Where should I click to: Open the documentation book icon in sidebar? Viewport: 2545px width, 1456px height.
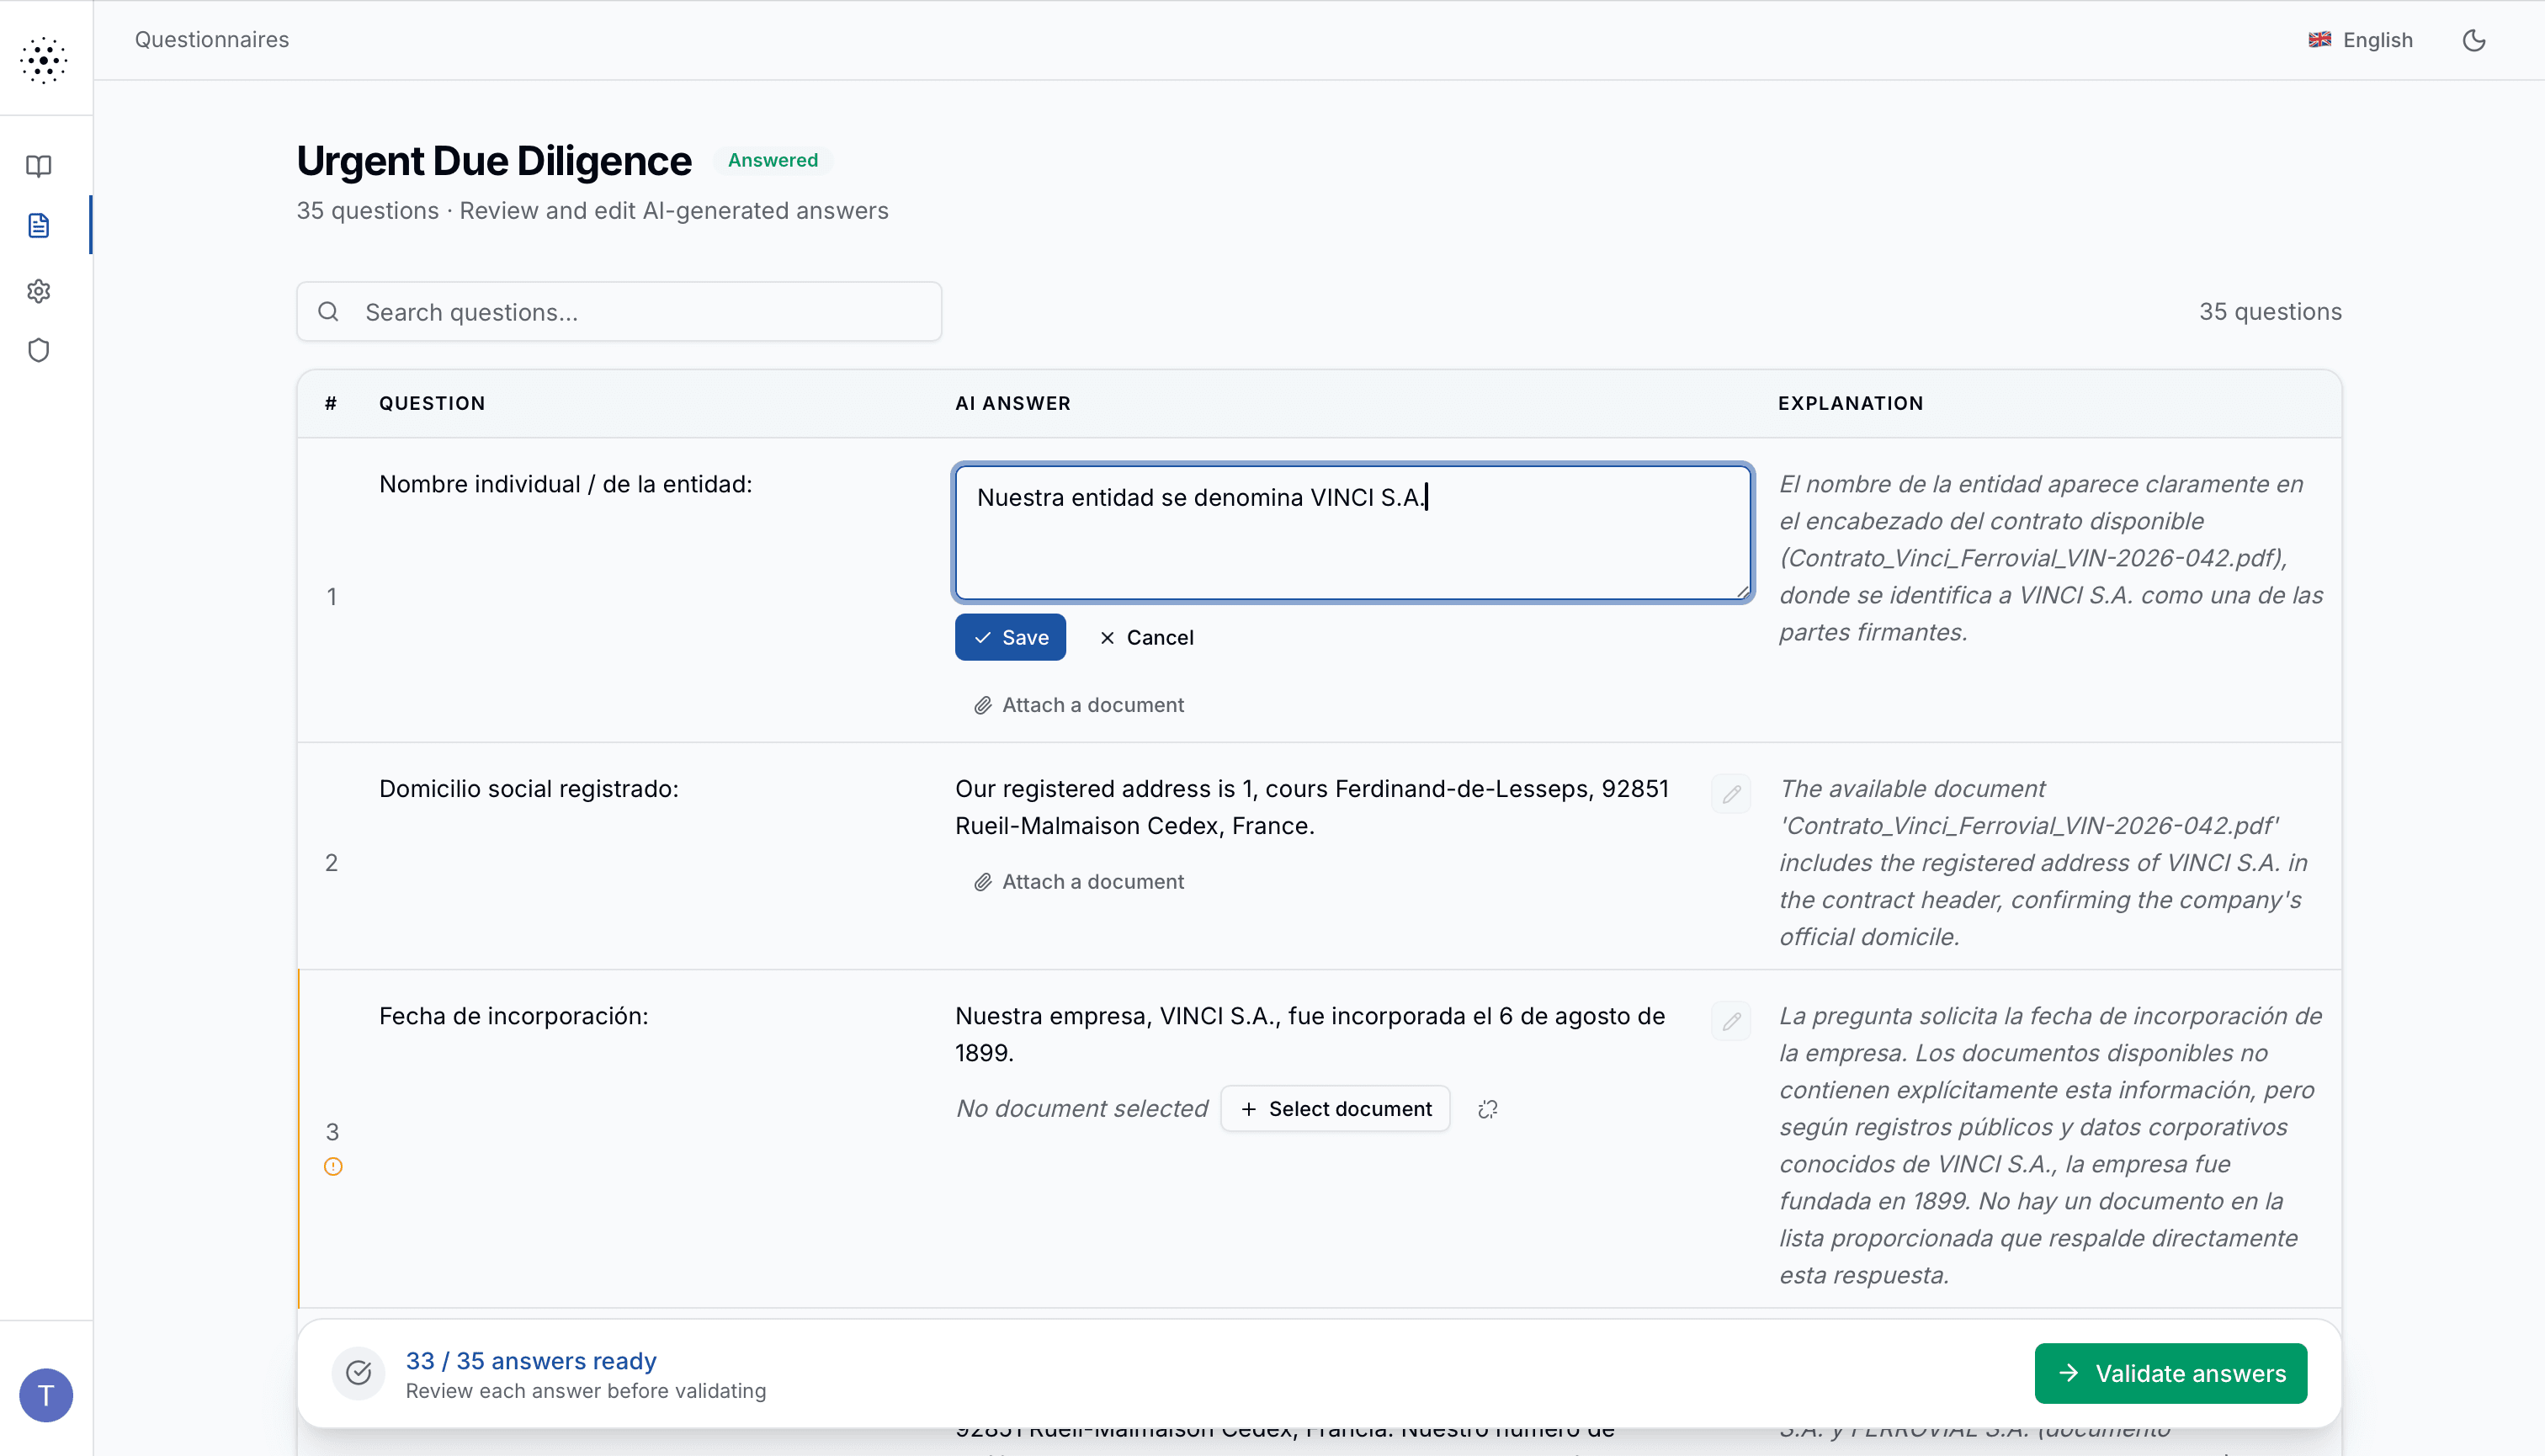tap(39, 166)
